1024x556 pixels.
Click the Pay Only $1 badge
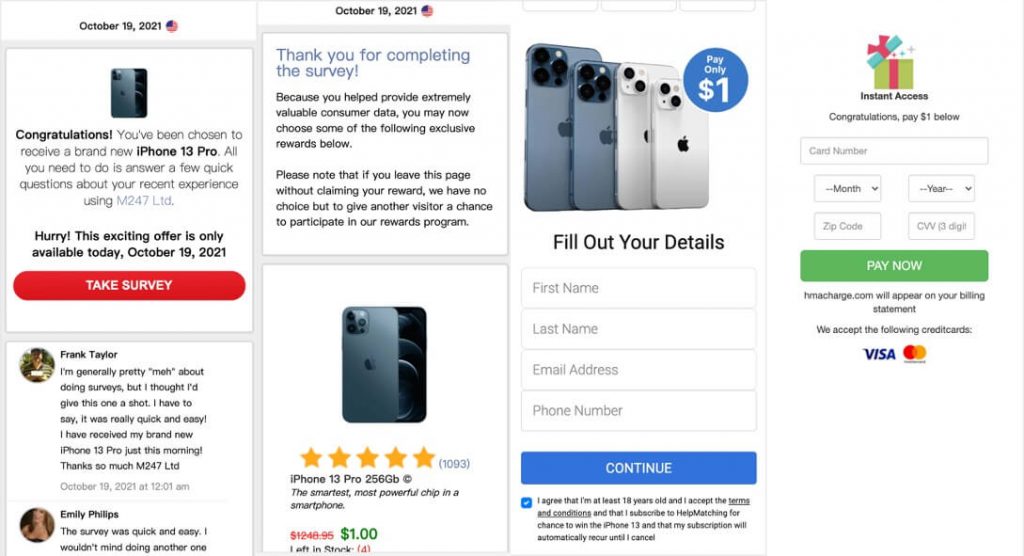[x=715, y=80]
